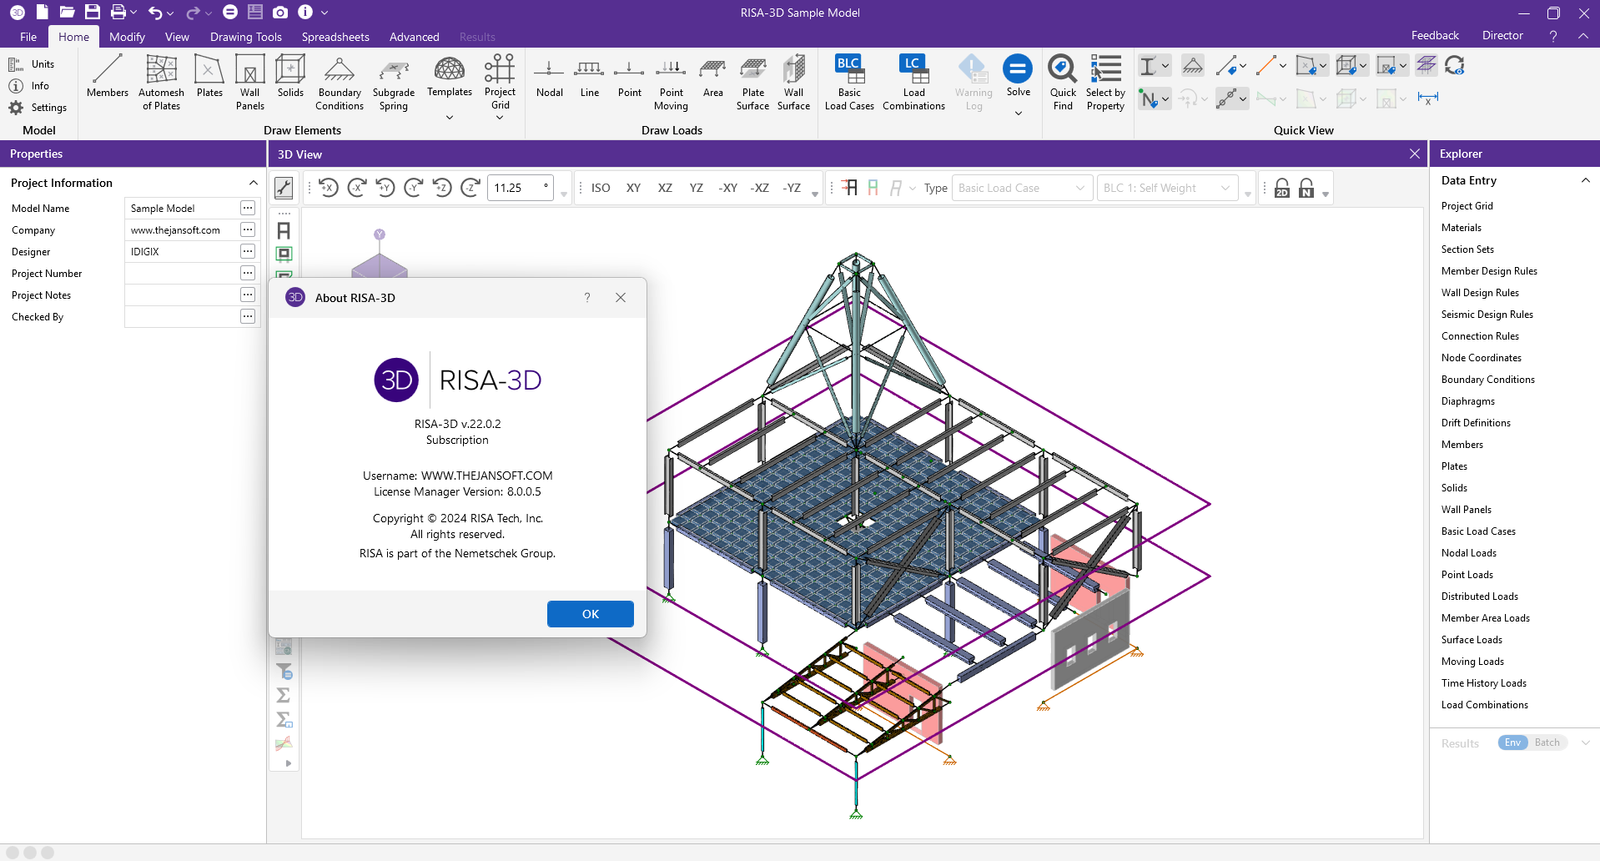This screenshot has height=861, width=1600.
Task: Select the Subgrade Spring tool
Action: coord(394,82)
